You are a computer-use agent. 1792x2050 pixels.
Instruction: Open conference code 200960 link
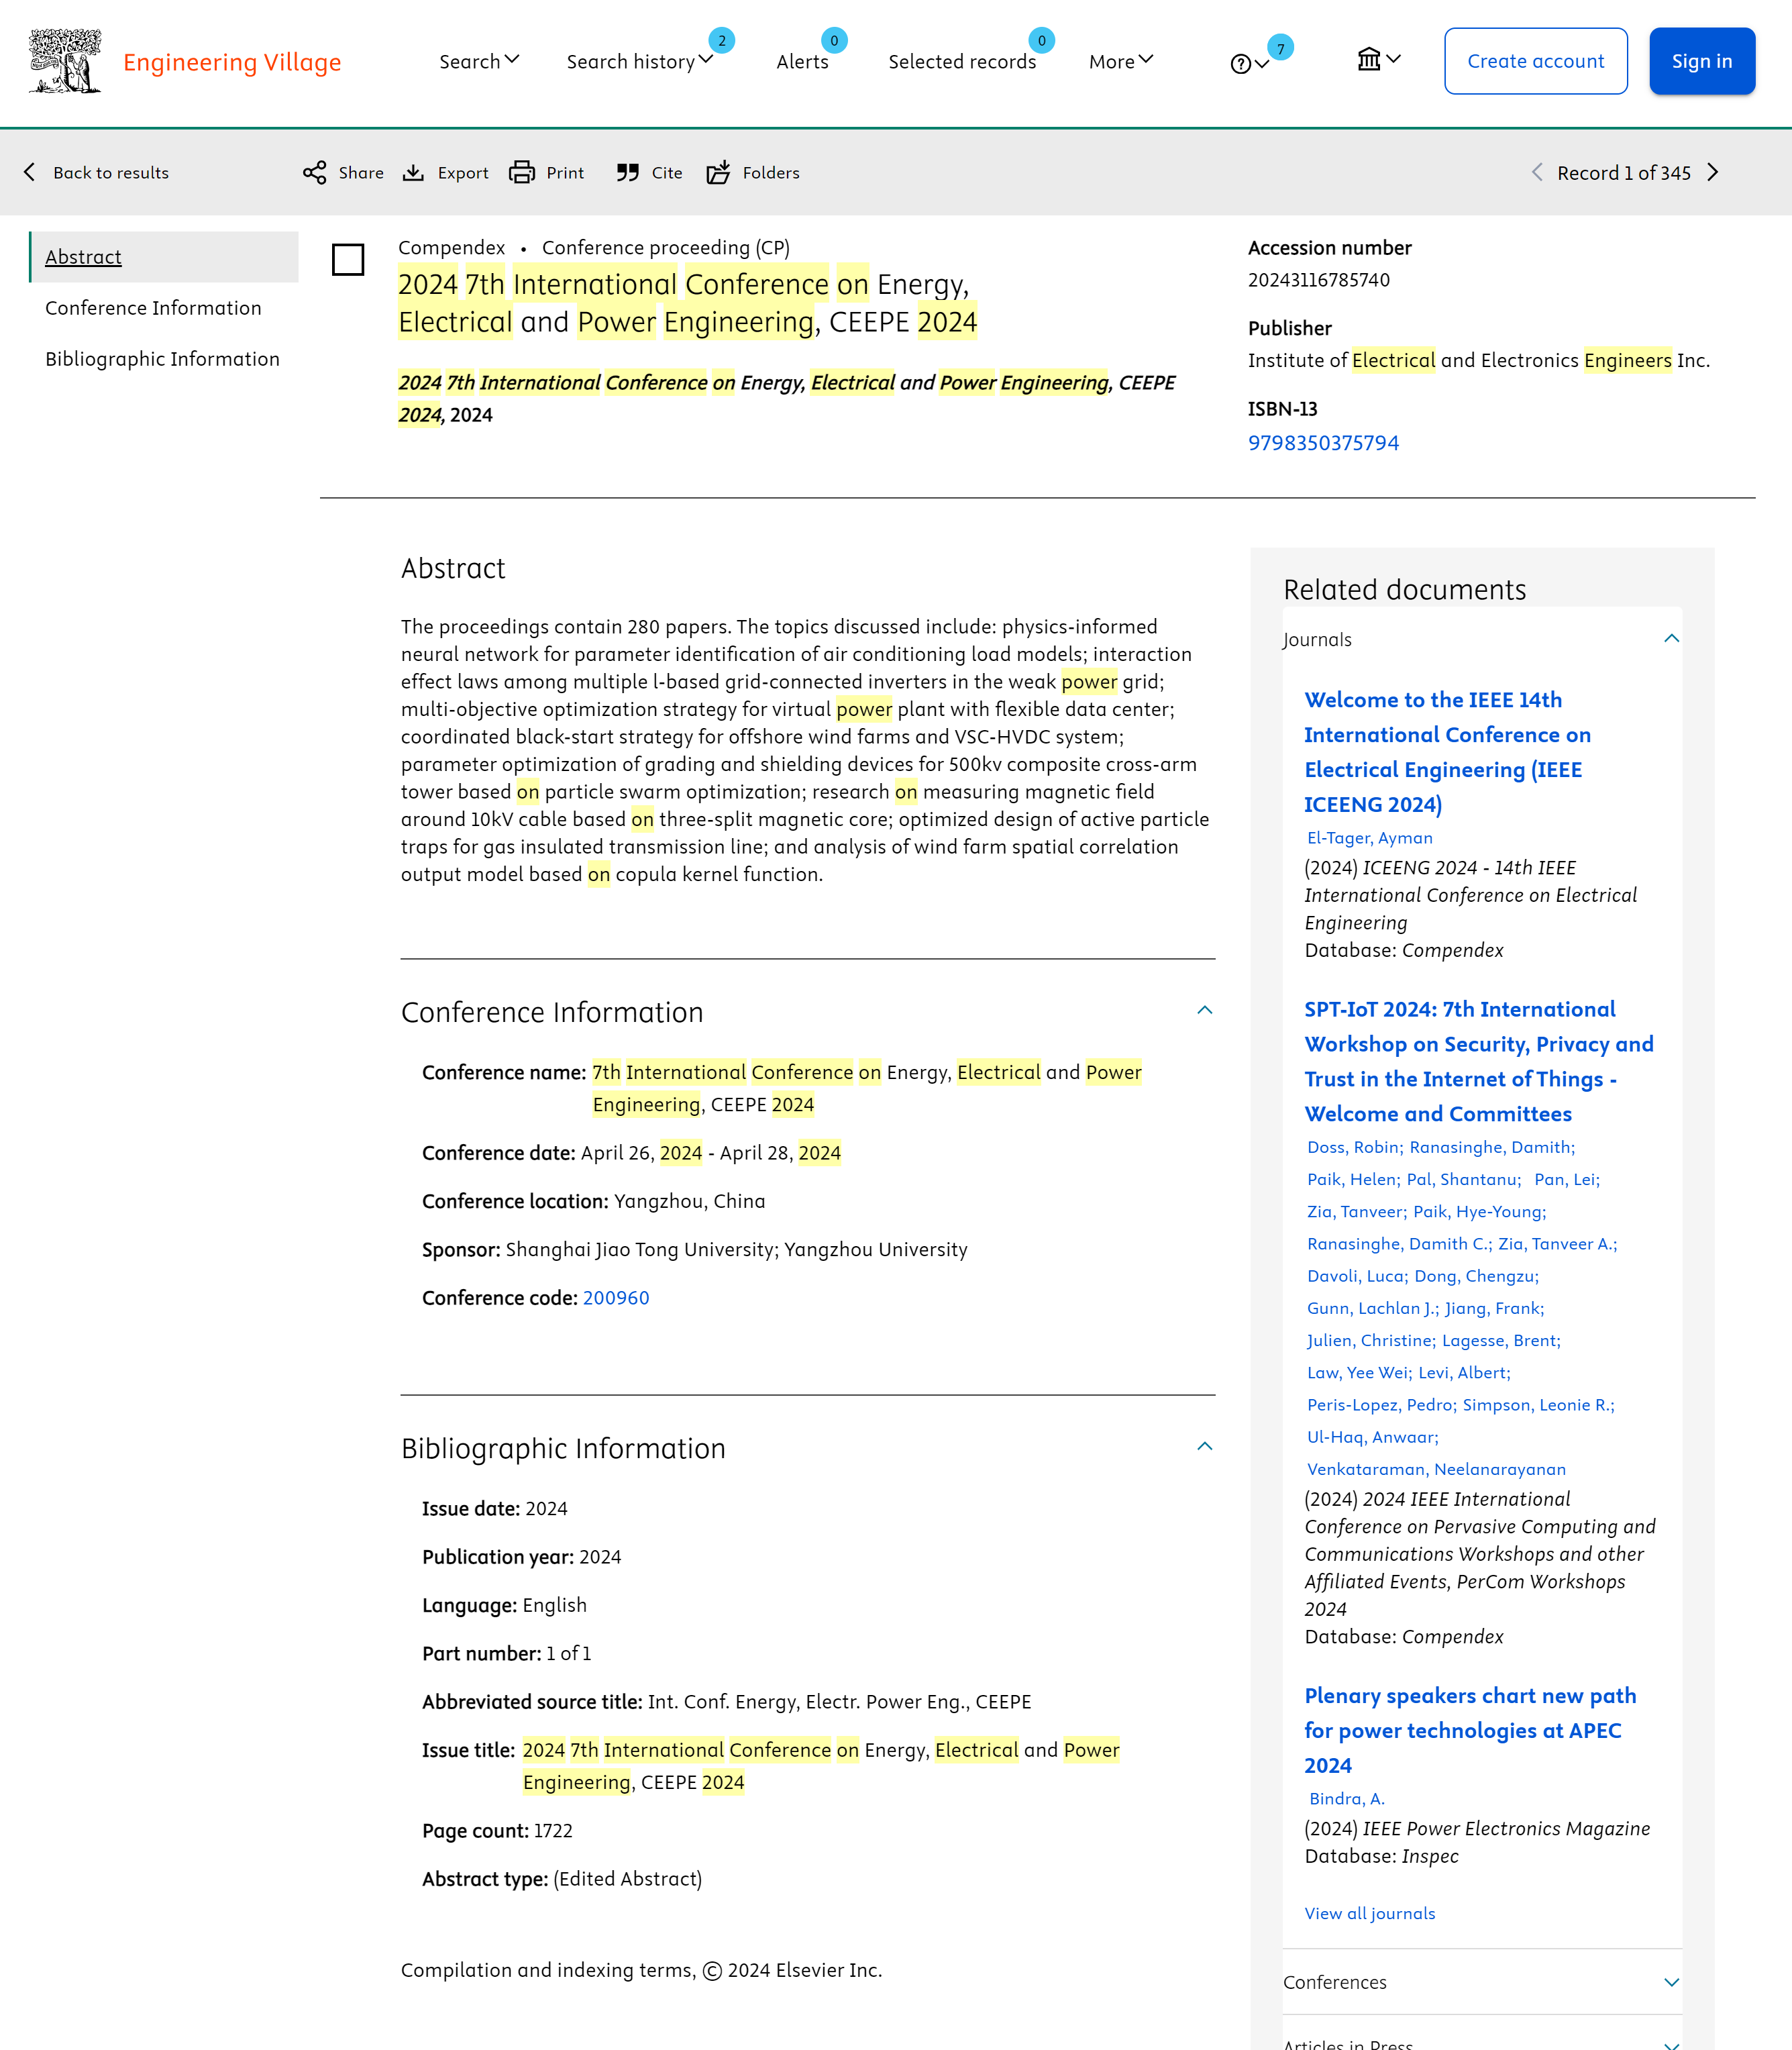pos(616,1298)
